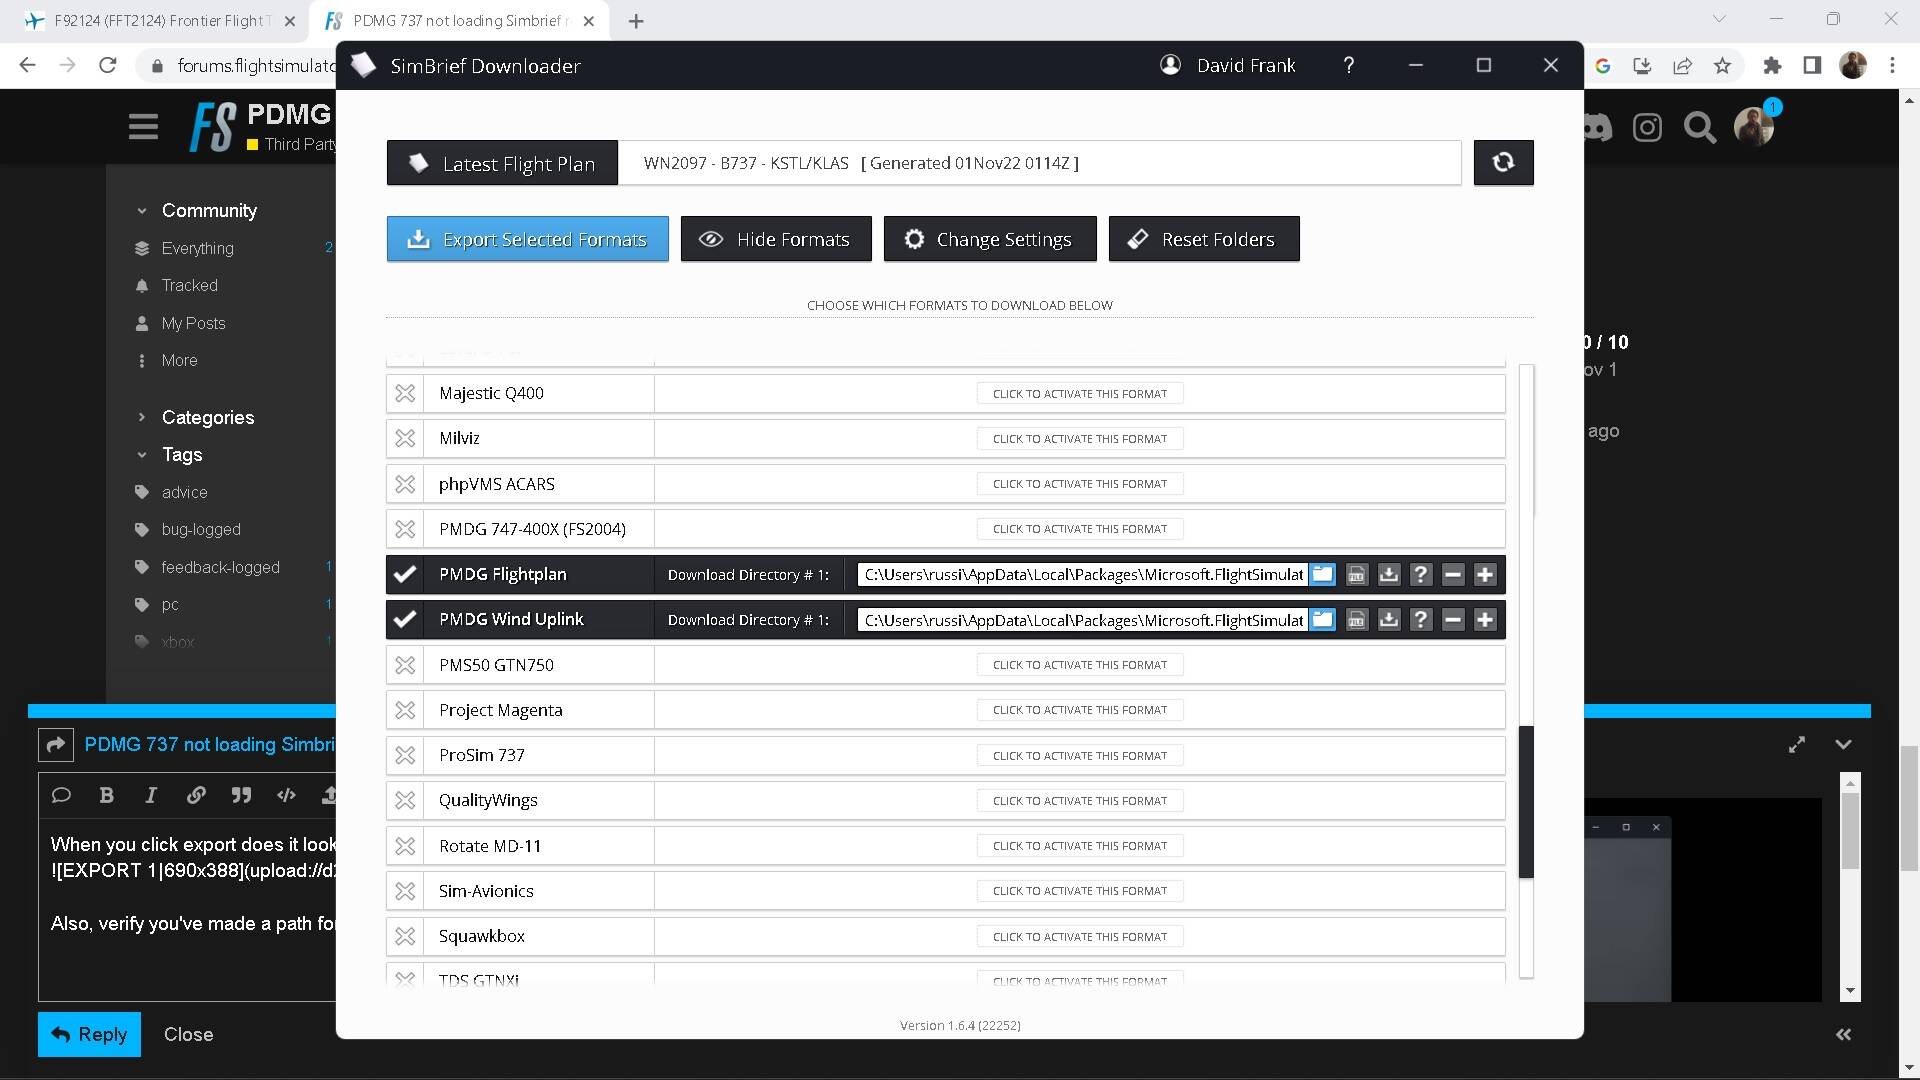Download PMDG Flightplan format individually
This screenshot has width=1920, height=1080.
1389,574
